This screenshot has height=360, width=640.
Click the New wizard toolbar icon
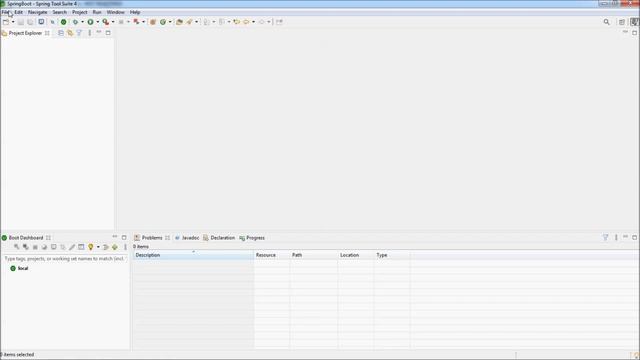tap(6, 22)
